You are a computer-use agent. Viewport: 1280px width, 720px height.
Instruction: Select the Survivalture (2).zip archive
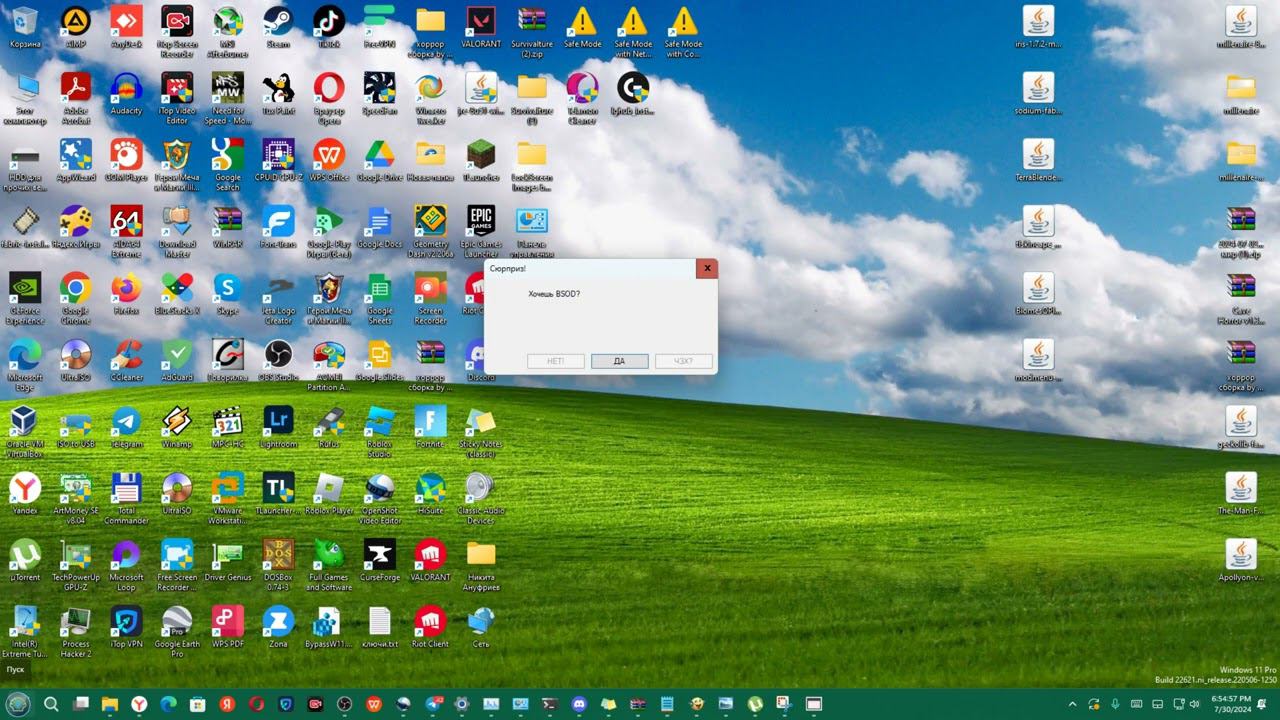(532, 32)
